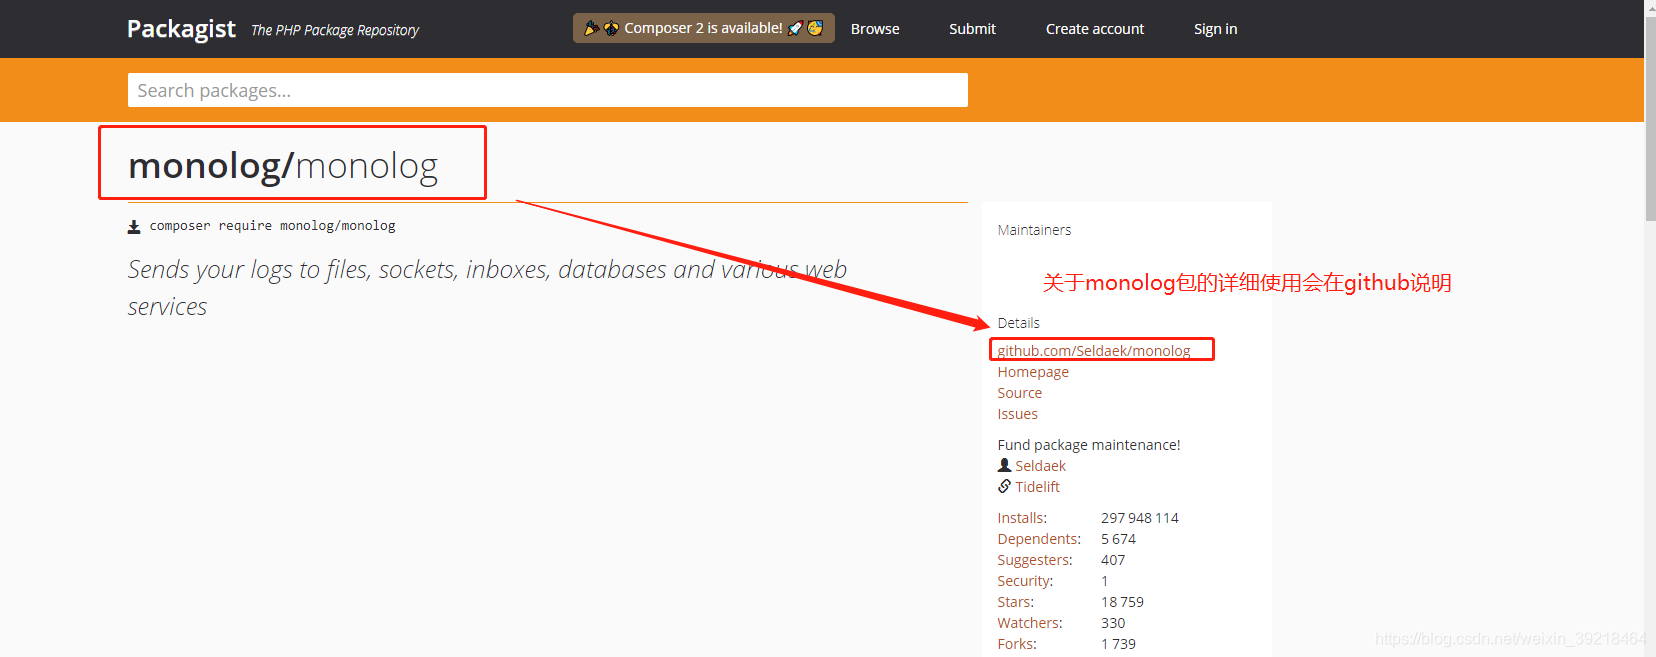Click the Maintainers heading

pos(1034,230)
